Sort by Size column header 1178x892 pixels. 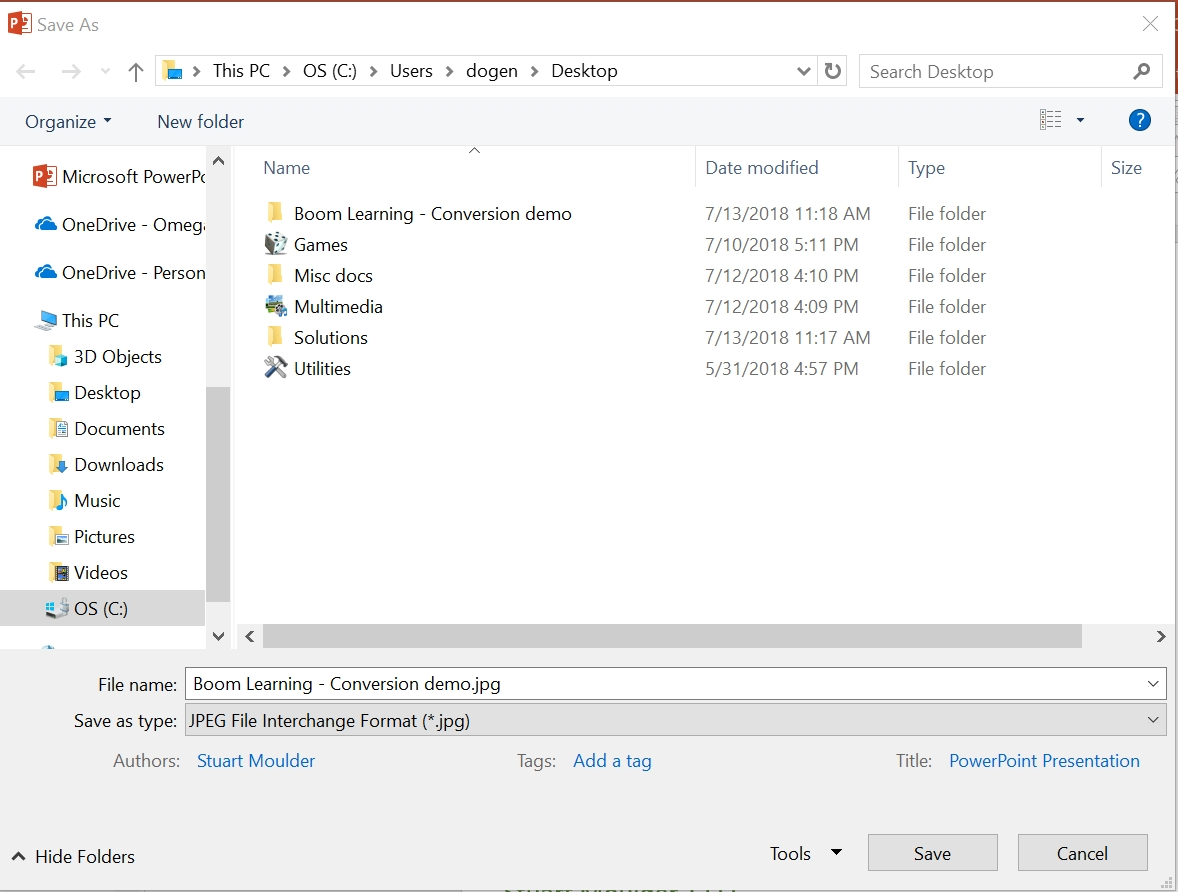1126,168
